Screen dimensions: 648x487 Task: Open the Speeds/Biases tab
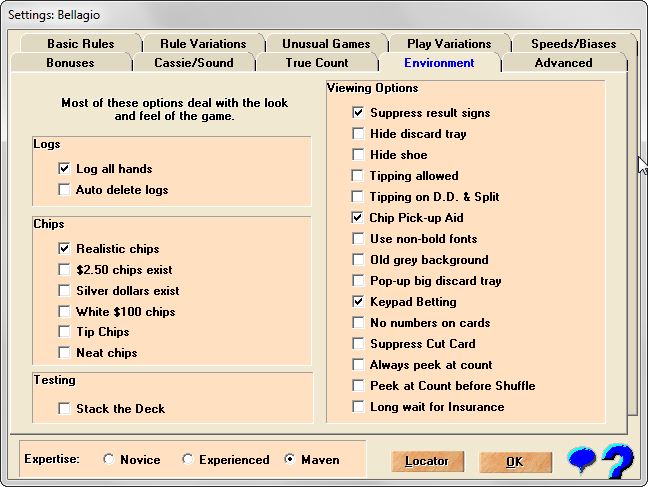point(574,43)
